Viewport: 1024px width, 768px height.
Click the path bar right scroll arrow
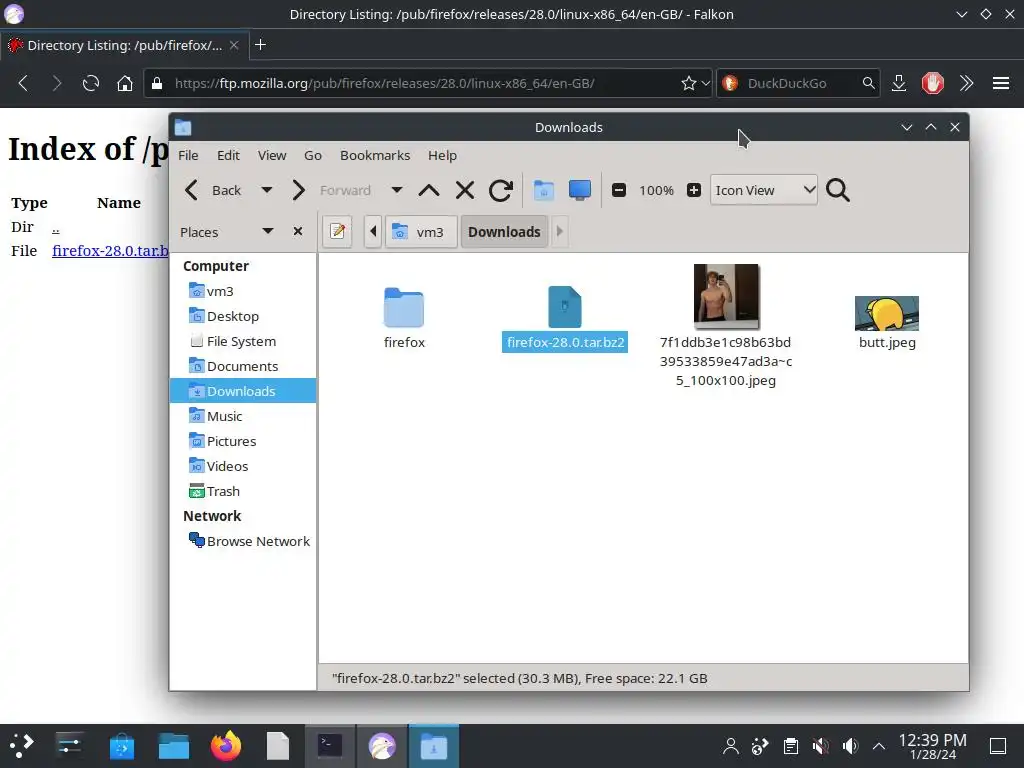pos(560,231)
